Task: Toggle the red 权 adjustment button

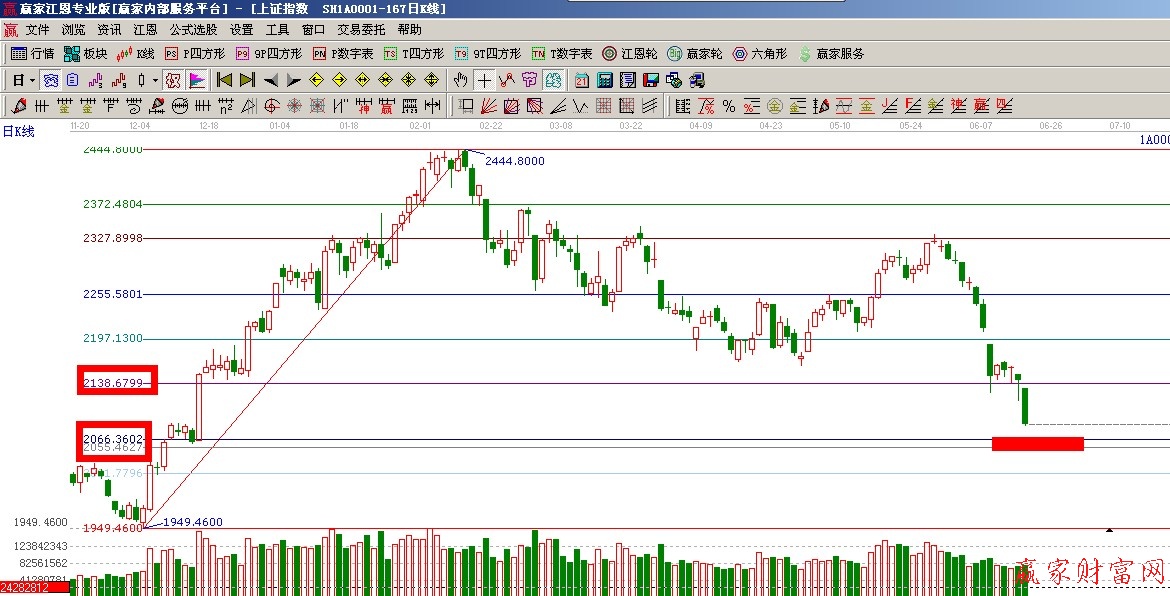Action: click(x=173, y=80)
